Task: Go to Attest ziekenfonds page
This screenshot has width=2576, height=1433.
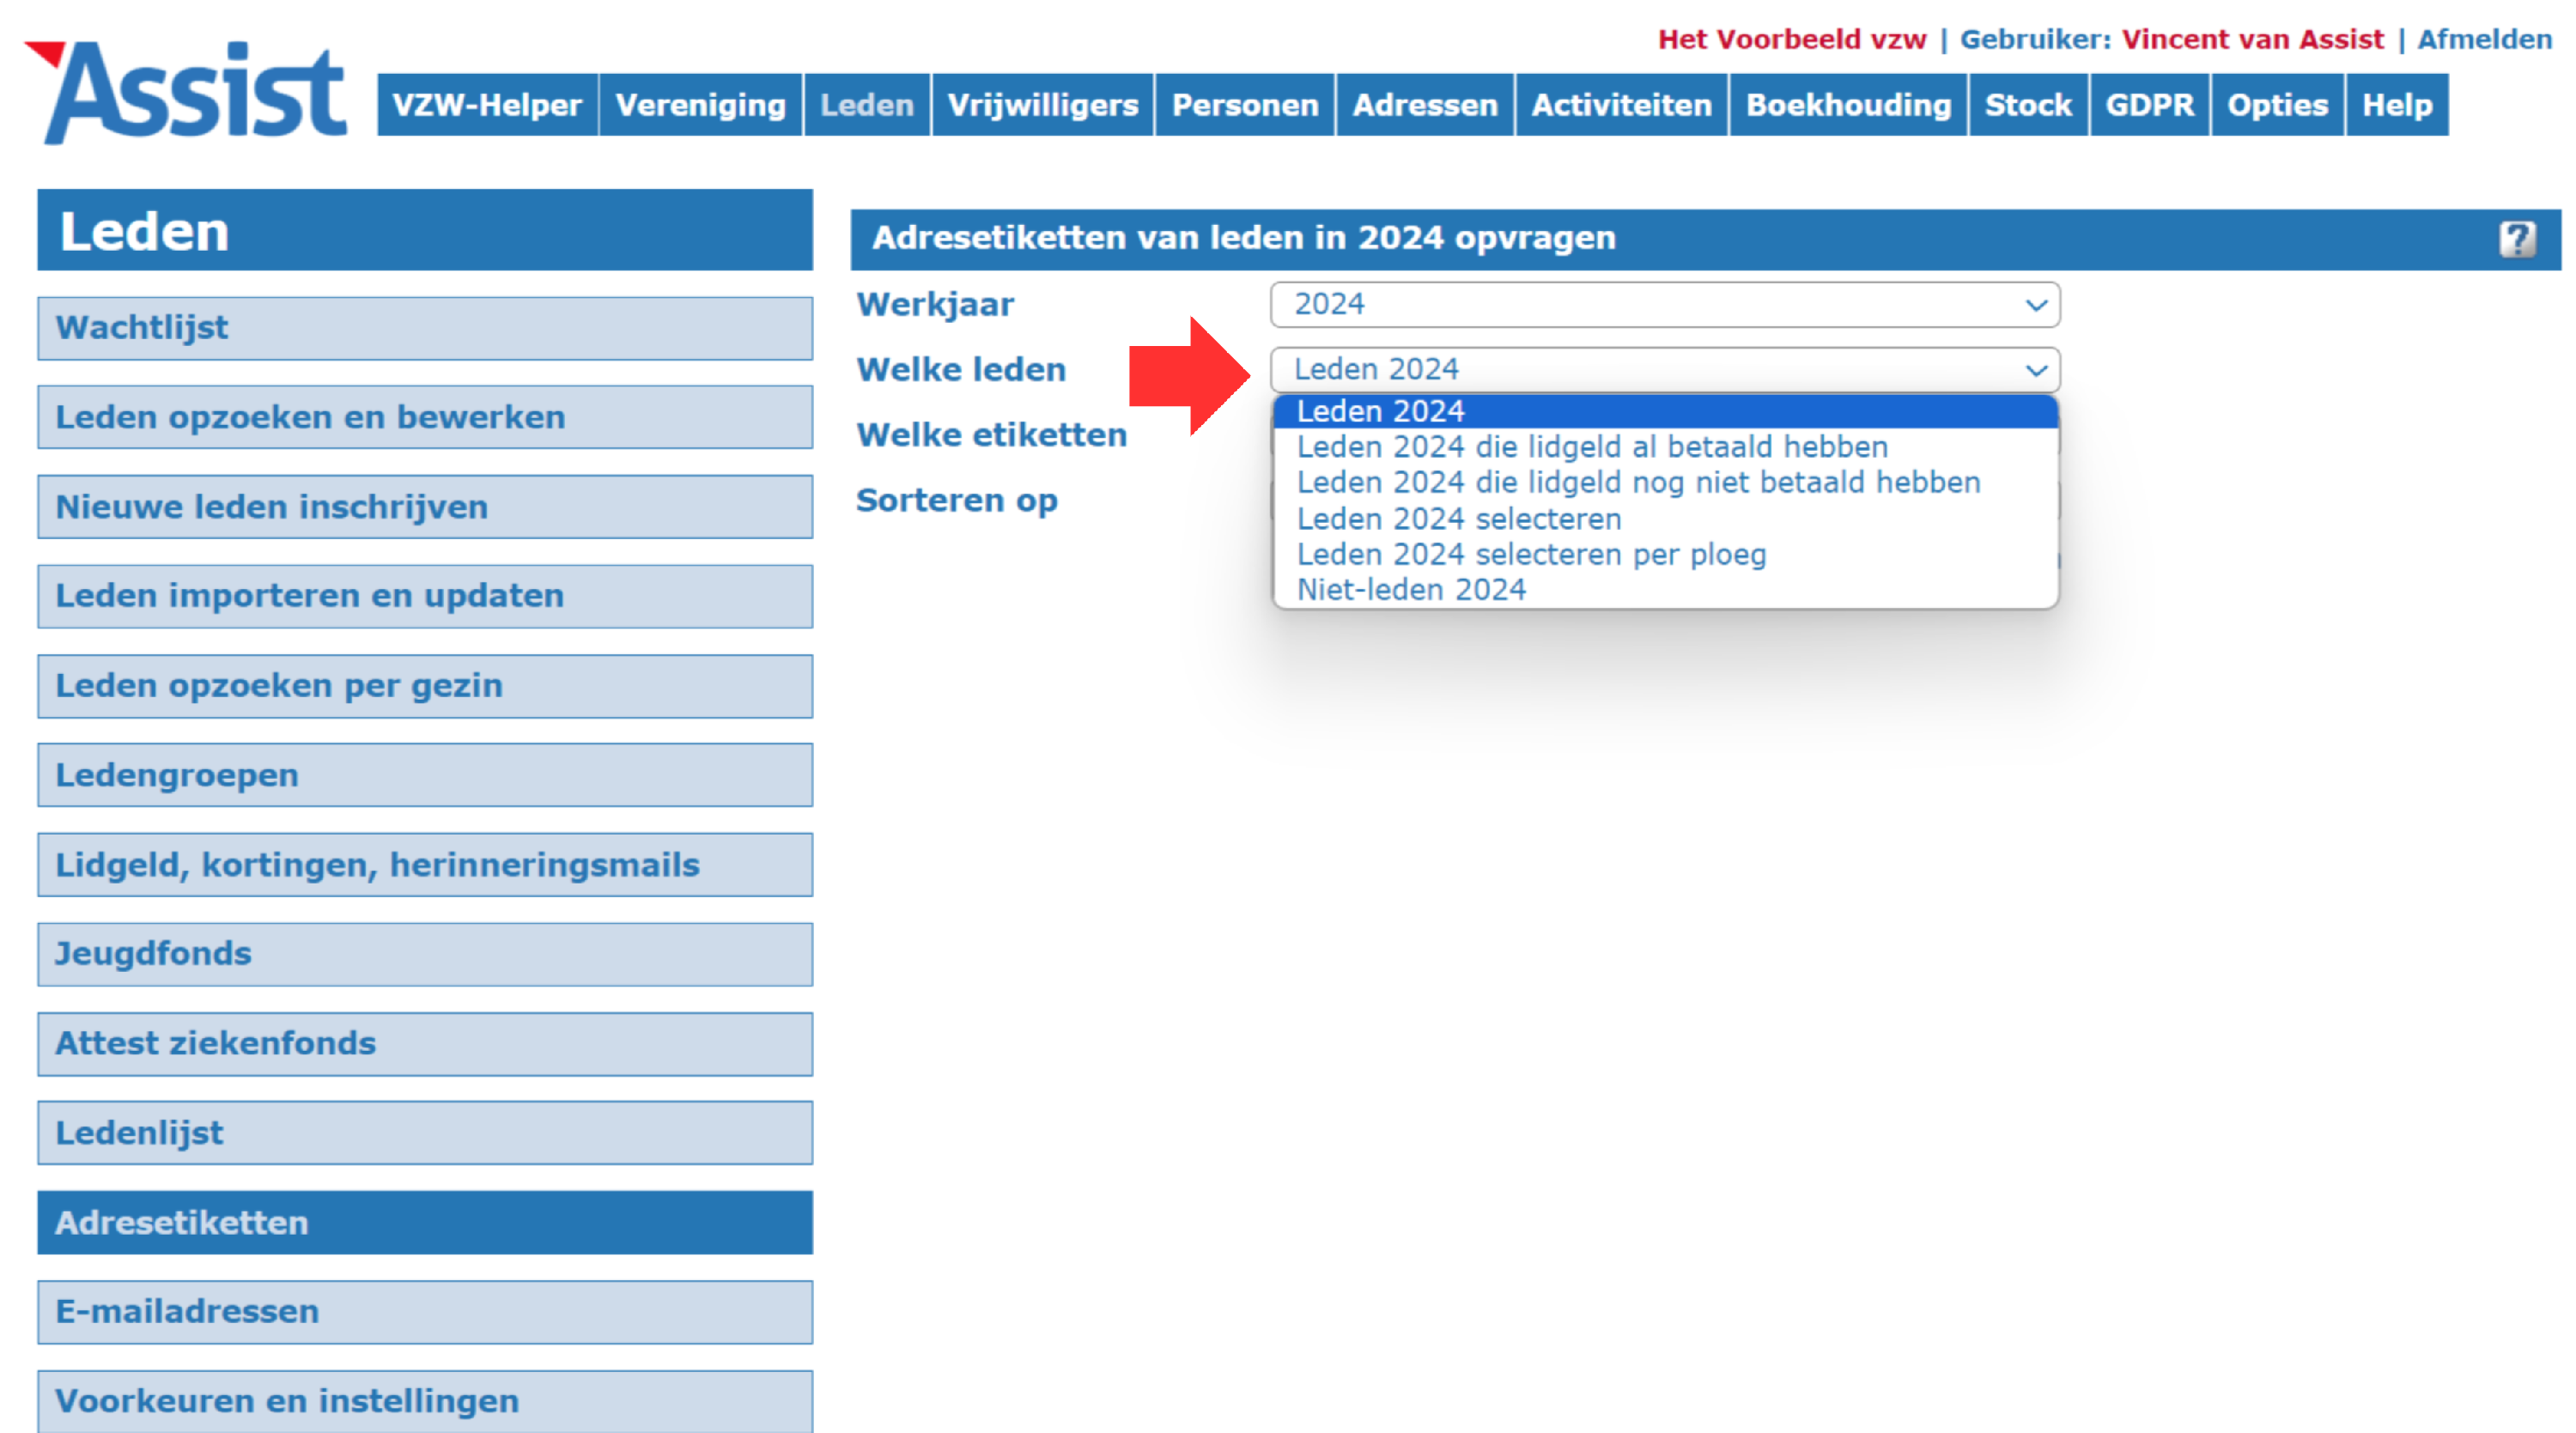Action: tap(425, 1043)
